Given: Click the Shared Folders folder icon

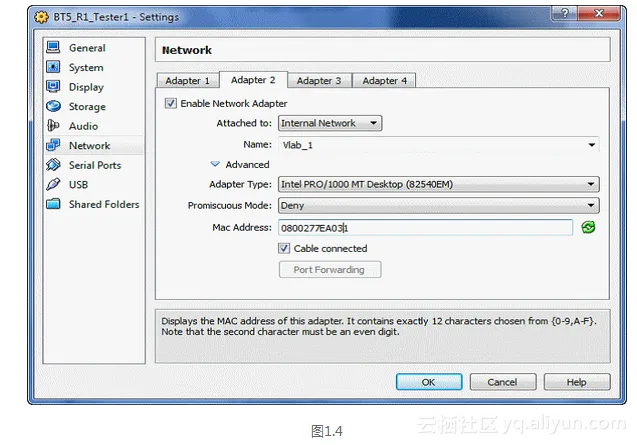Looking at the screenshot, I should 53,204.
